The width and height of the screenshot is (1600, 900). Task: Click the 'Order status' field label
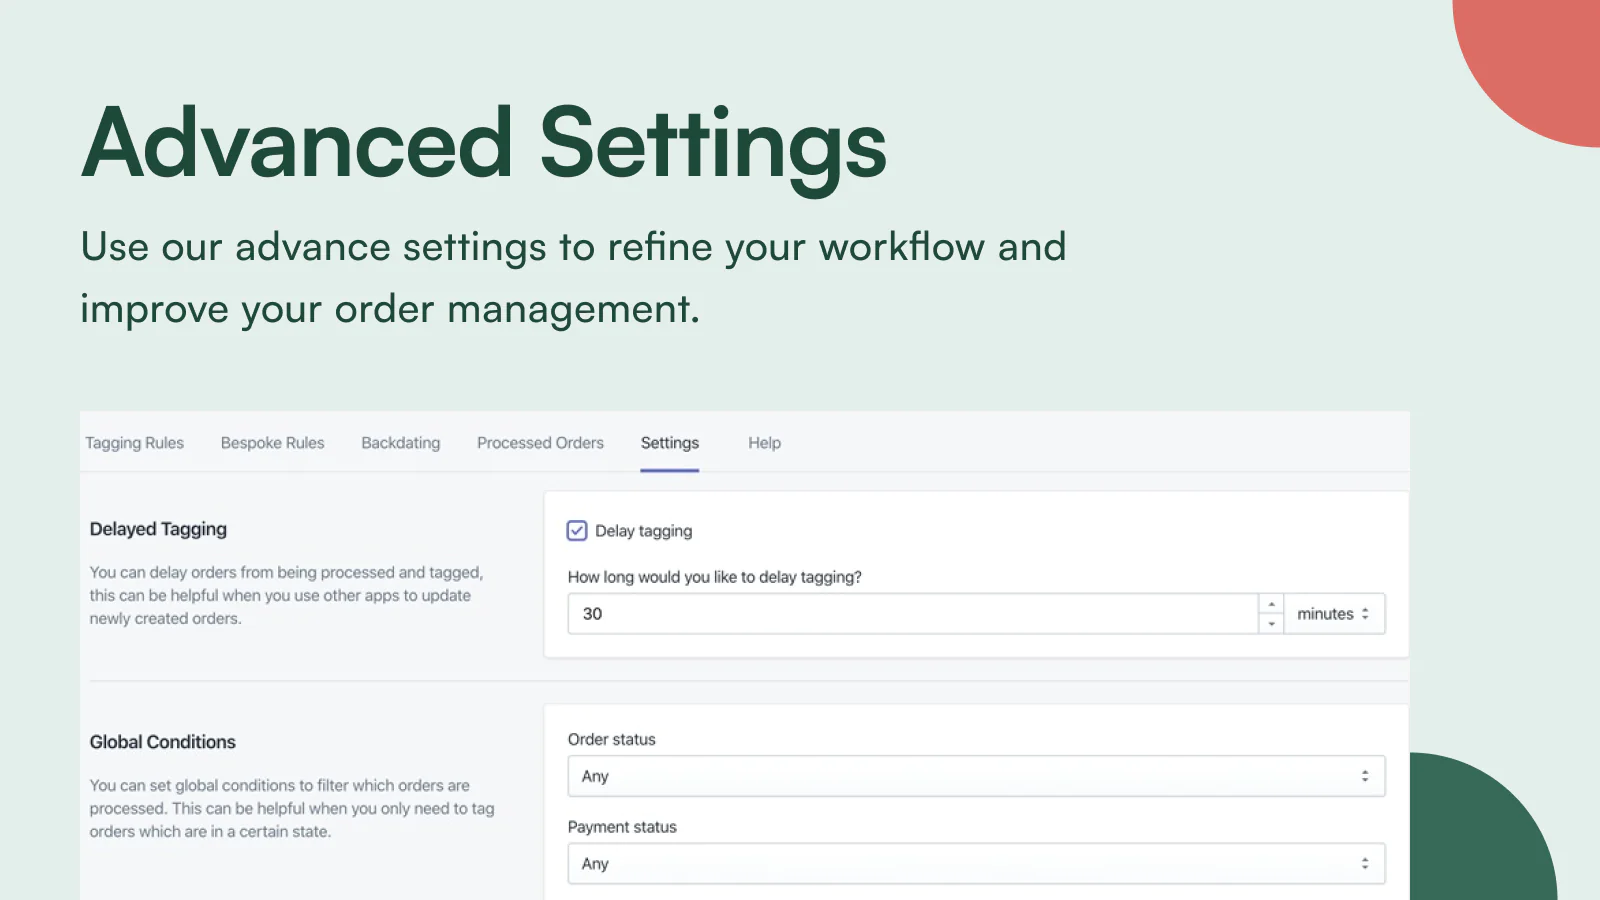point(611,739)
